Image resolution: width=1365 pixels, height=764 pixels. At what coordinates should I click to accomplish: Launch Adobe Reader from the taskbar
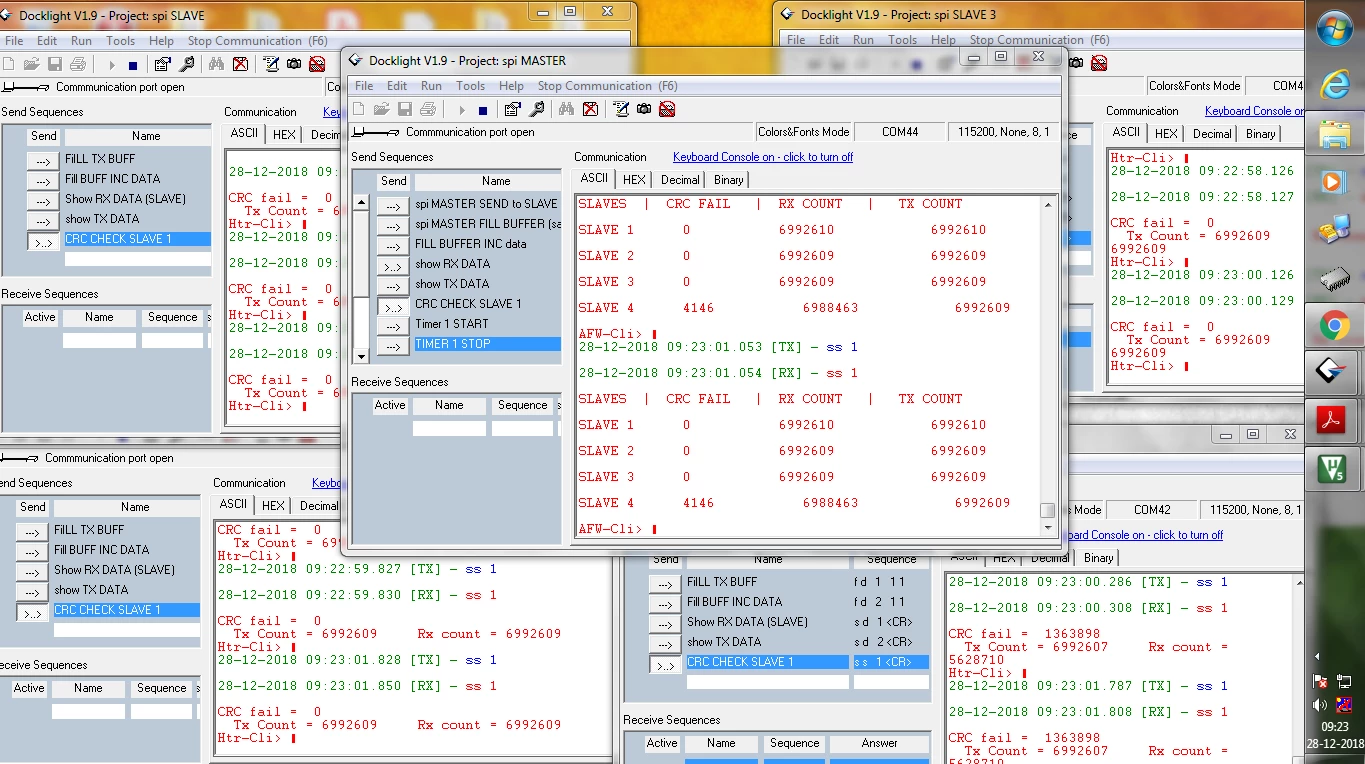pyautogui.click(x=1334, y=419)
